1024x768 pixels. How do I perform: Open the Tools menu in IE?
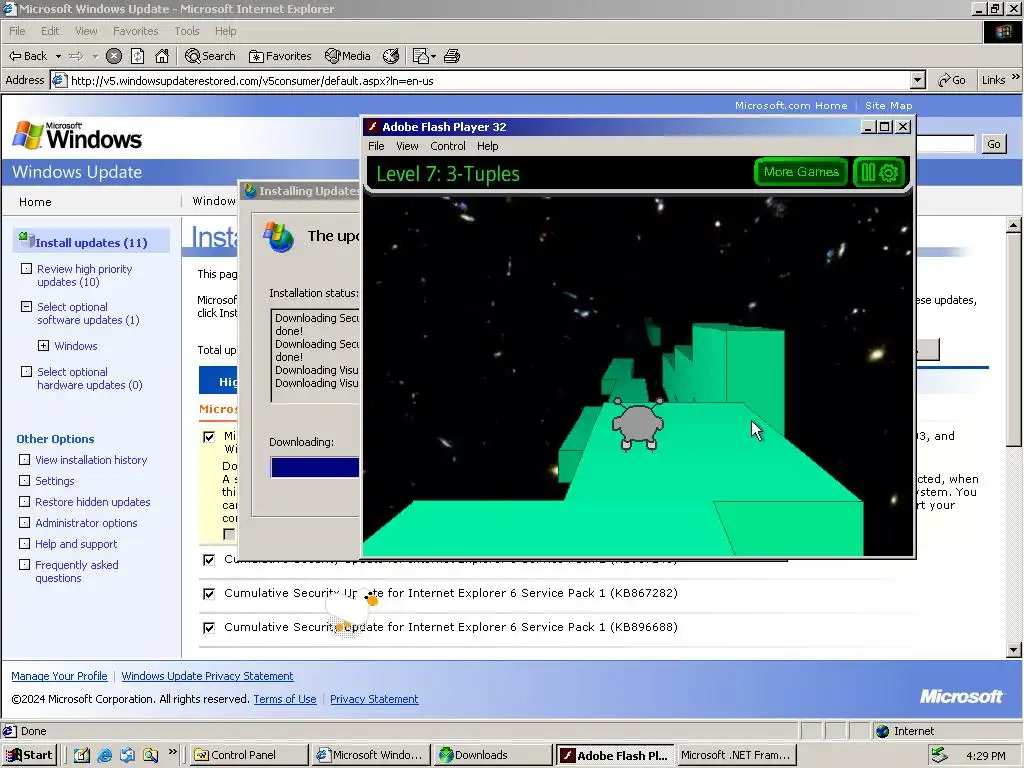[187, 31]
